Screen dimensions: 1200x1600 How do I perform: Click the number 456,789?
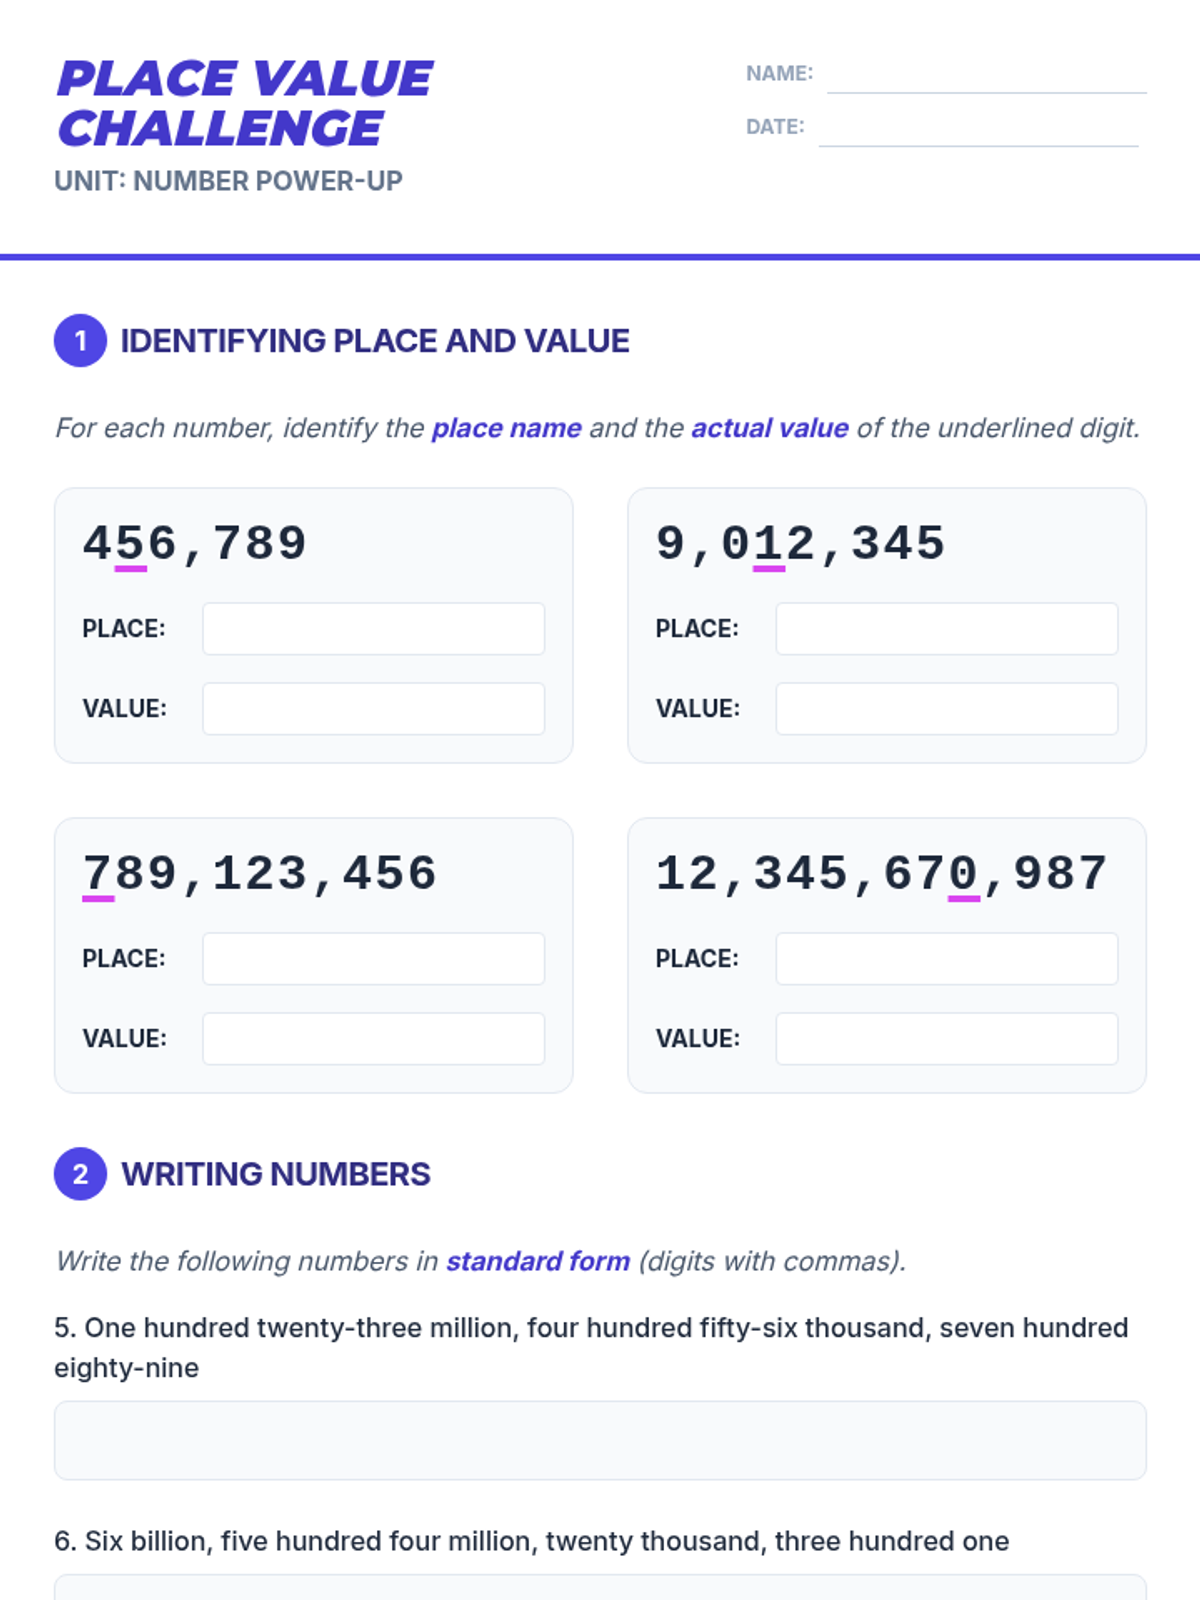click(195, 544)
